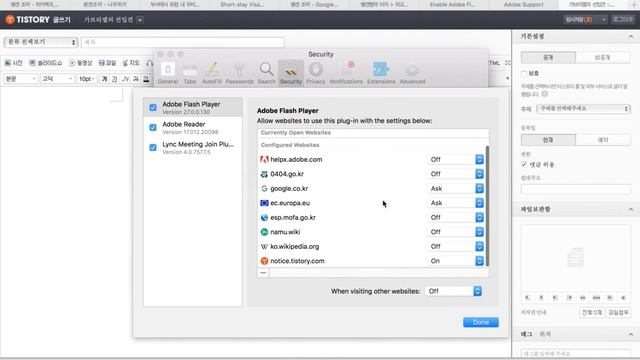This screenshot has width=640, height=360.
Task: Select the 현재 publish-time option
Action: tap(548, 140)
